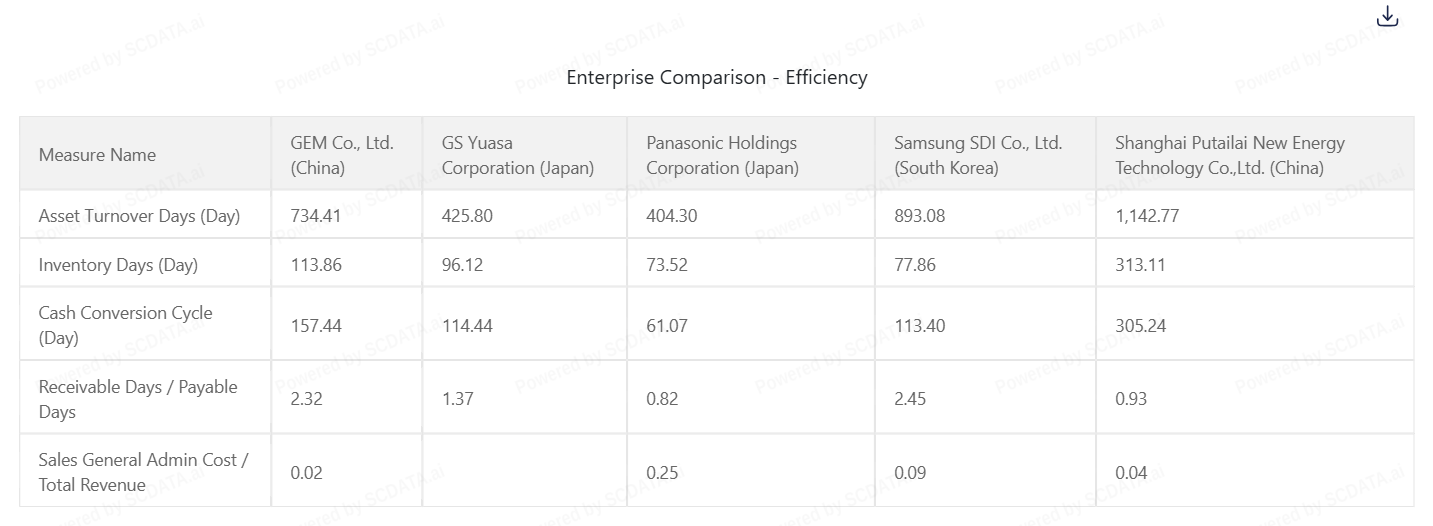Click the 734.41 asset turnover cell
The height and width of the screenshot is (526, 1433).
pyautogui.click(x=316, y=216)
